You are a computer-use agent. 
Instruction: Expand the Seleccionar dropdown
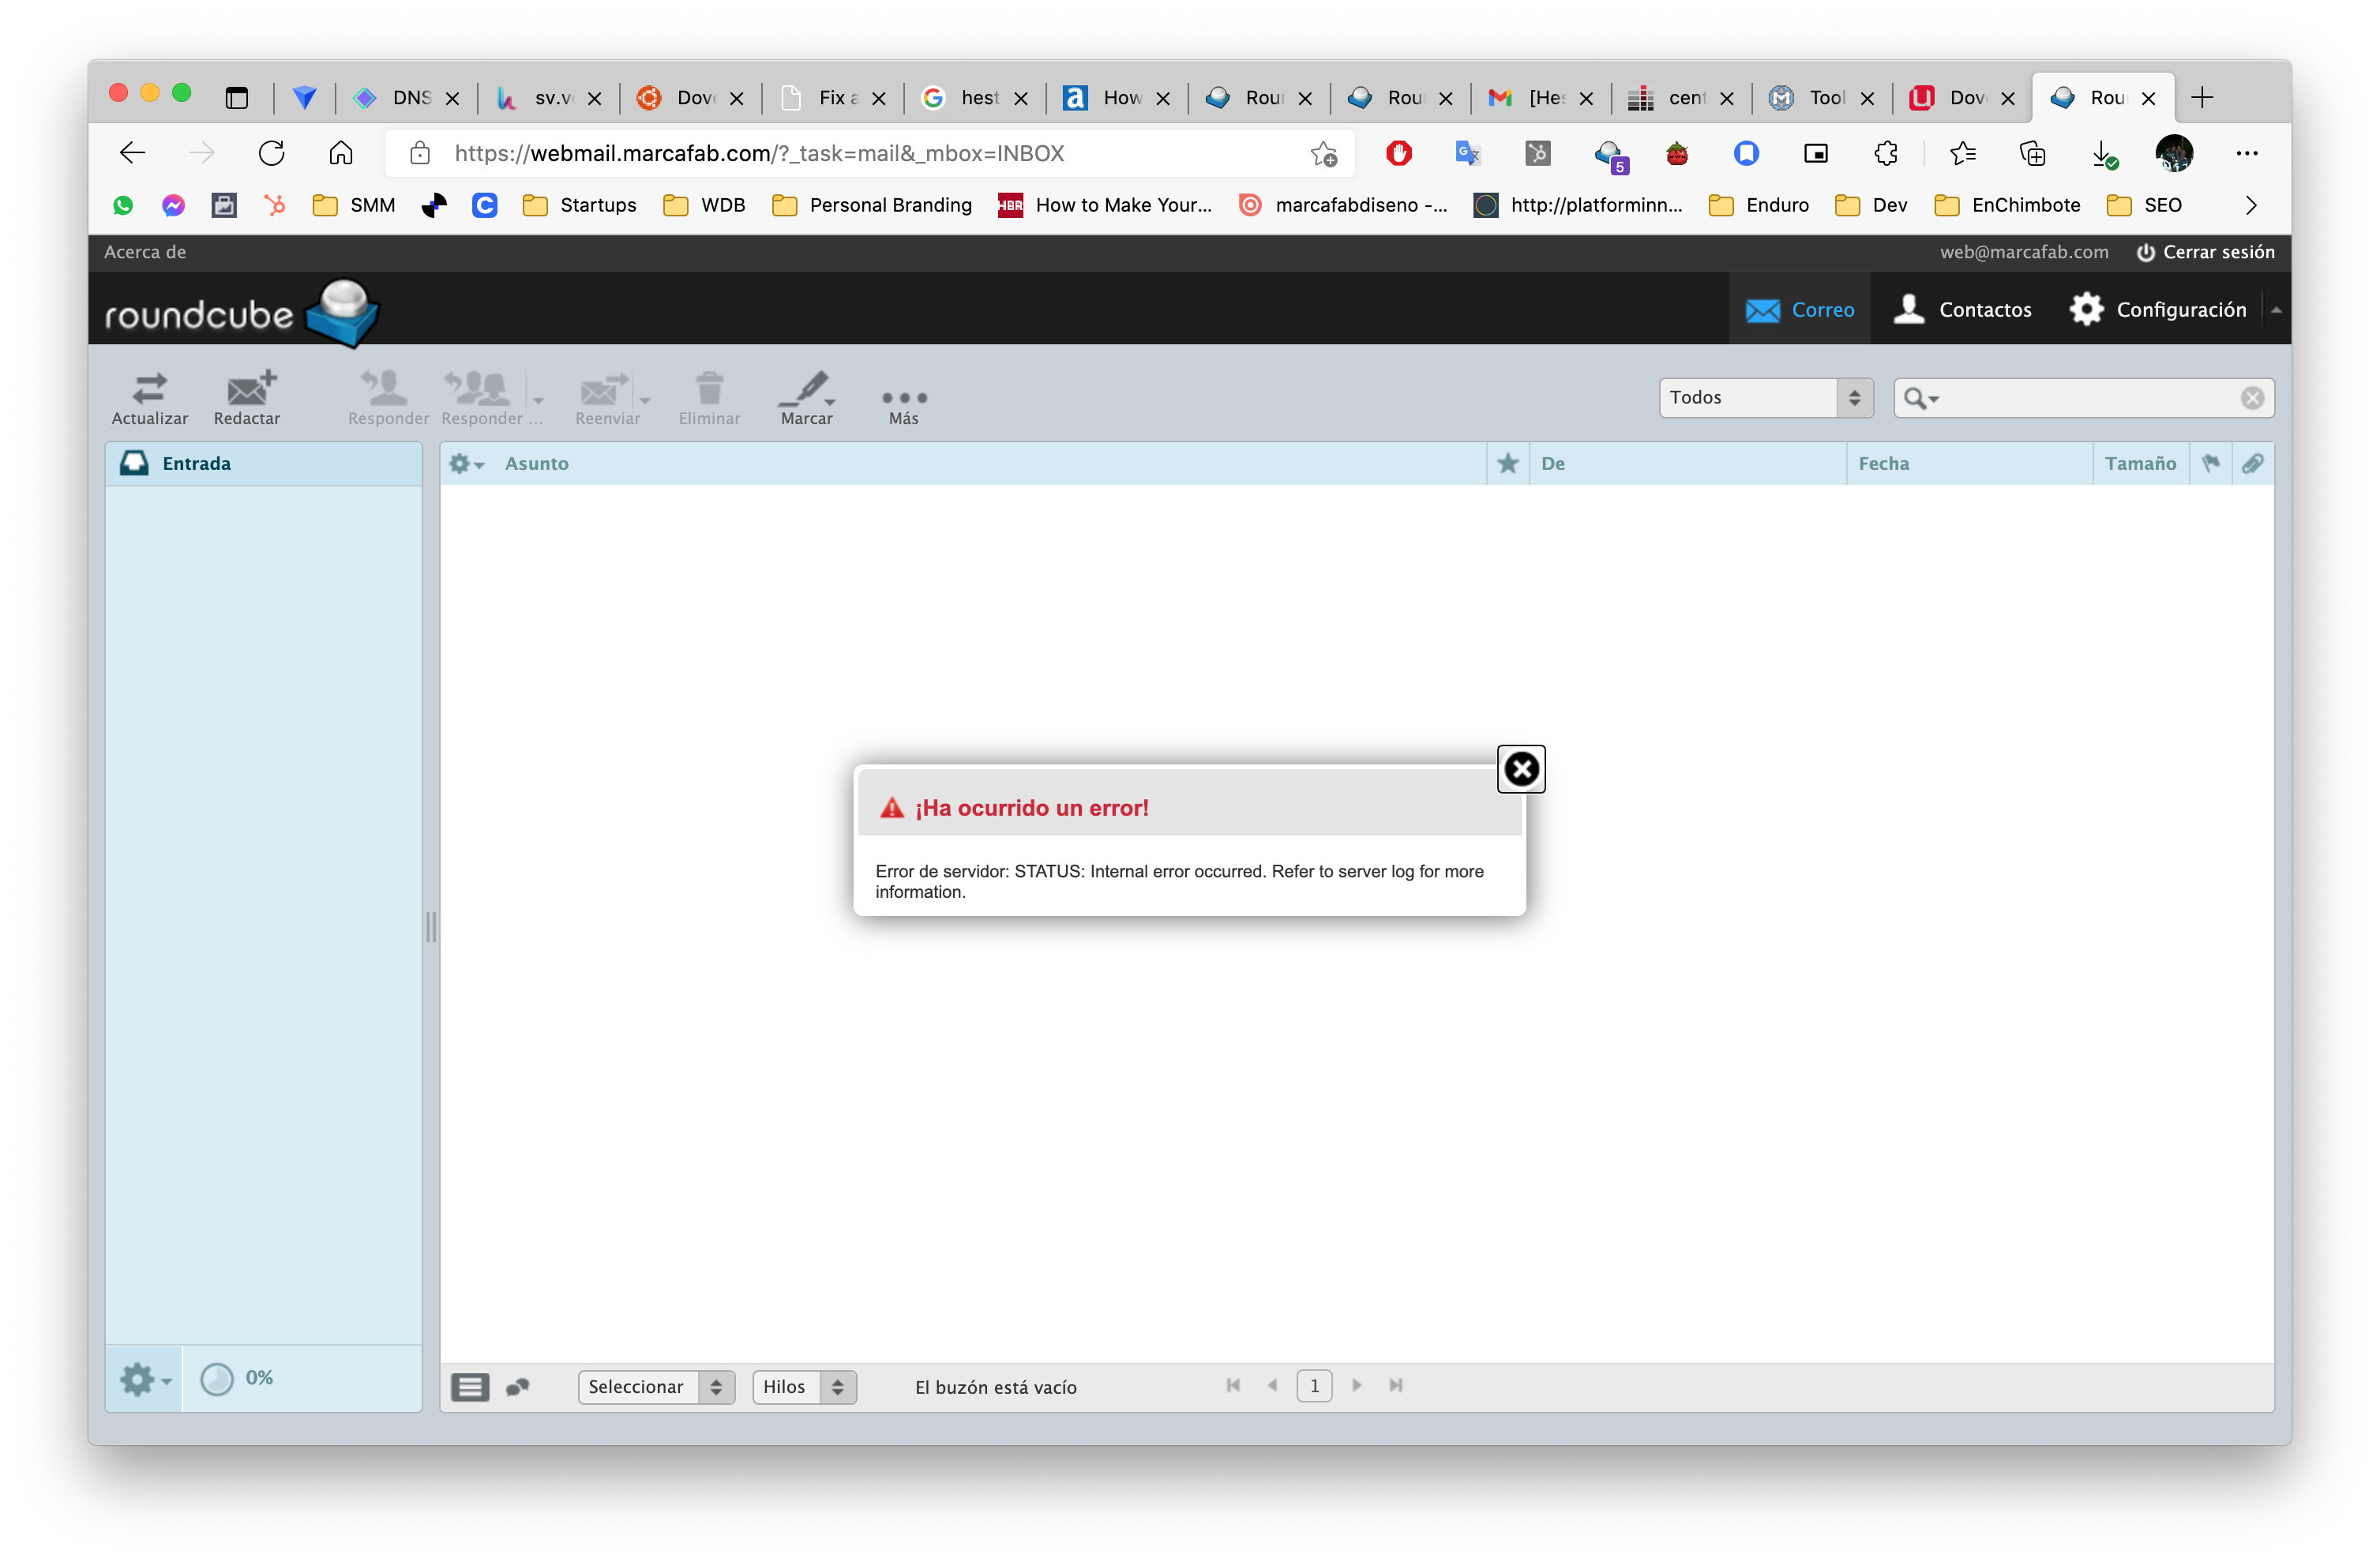[656, 1386]
